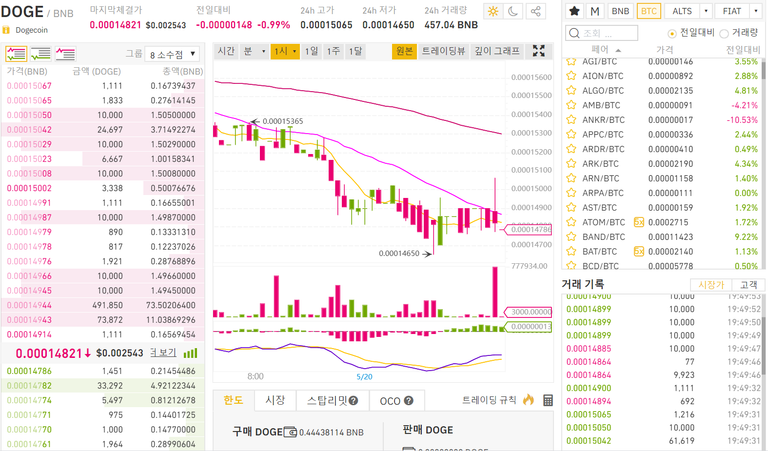Switch to the 시장 order tab
Screen dimensions: 768x451
275,401
